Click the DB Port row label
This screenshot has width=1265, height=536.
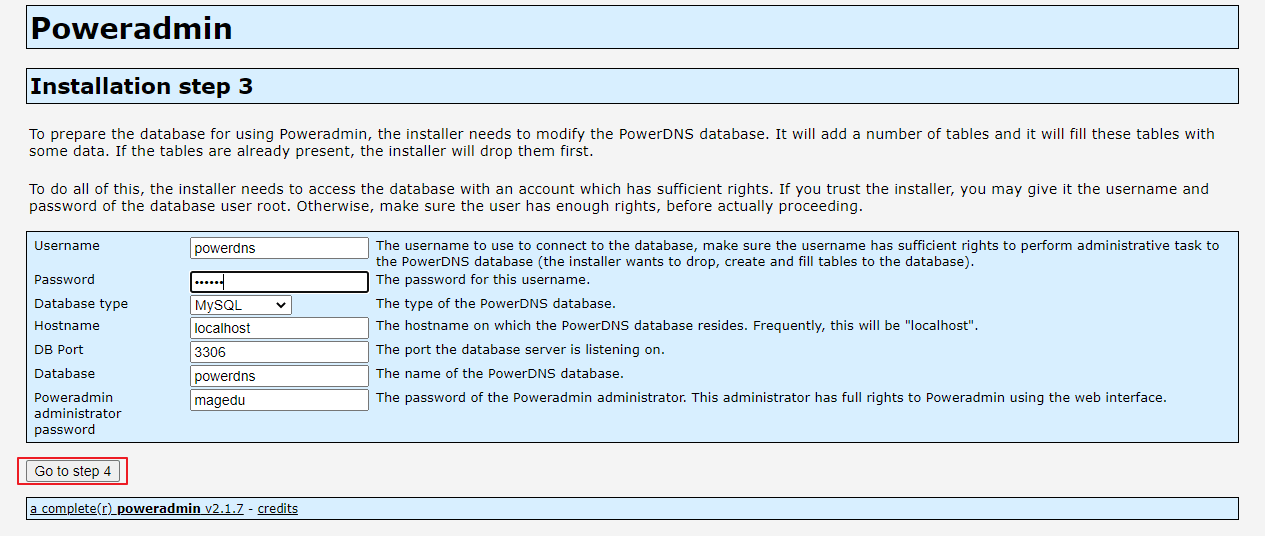click(59, 350)
